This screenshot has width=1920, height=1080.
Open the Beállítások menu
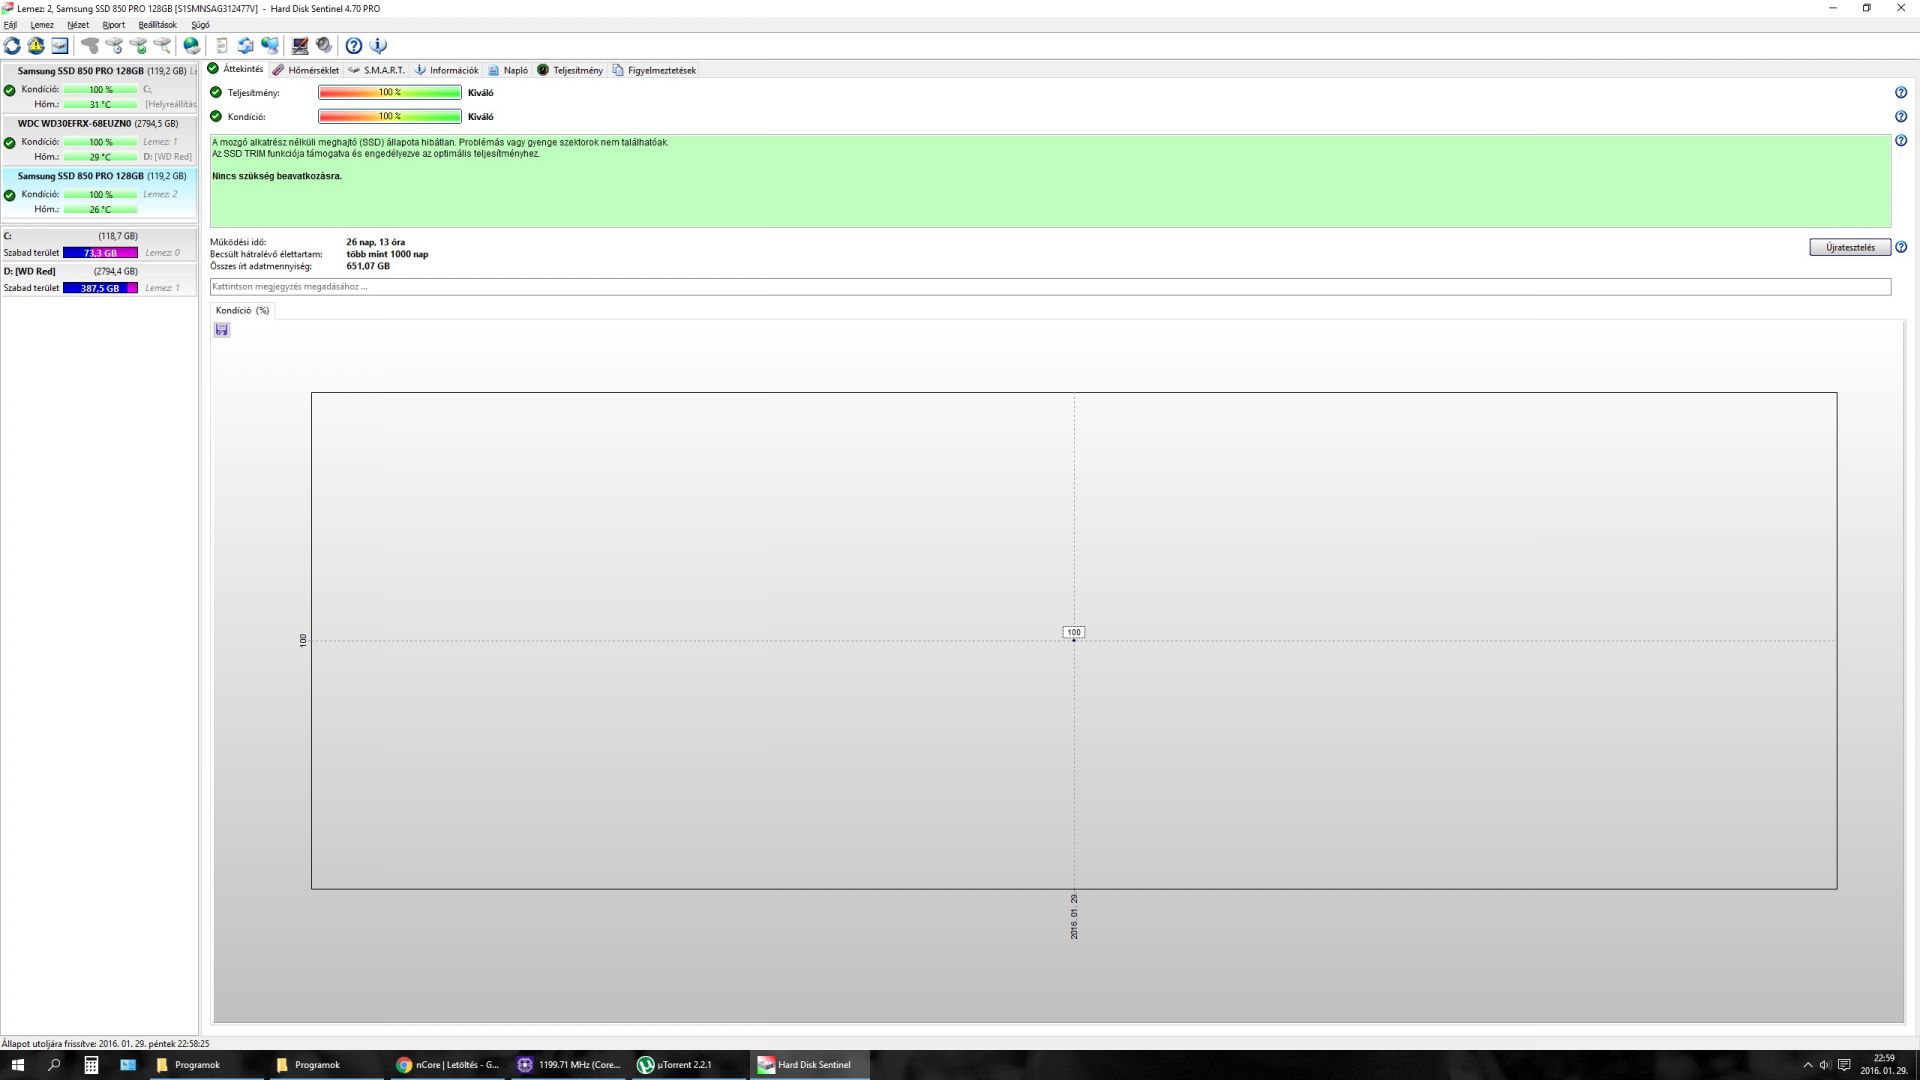157,25
